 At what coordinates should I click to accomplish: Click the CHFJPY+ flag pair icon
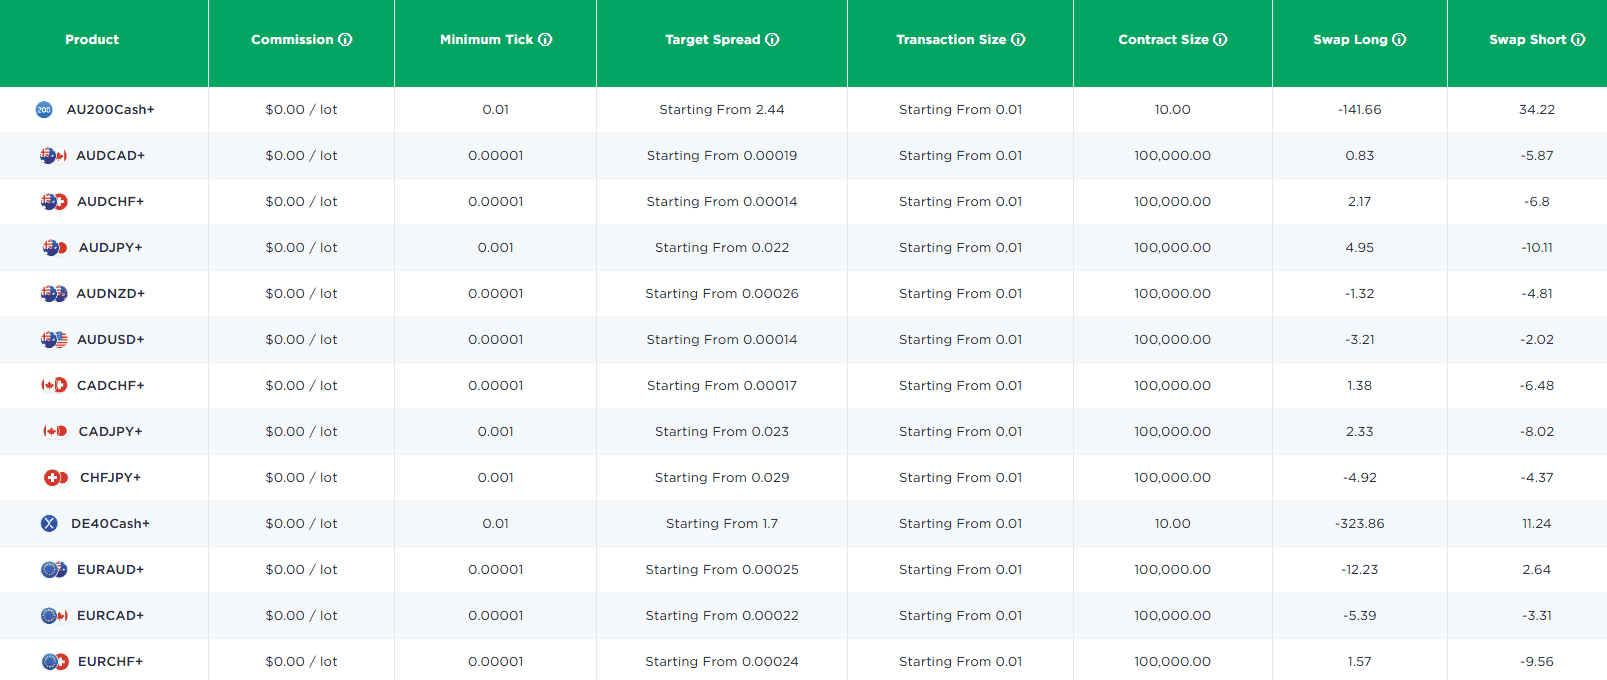point(57,478)
